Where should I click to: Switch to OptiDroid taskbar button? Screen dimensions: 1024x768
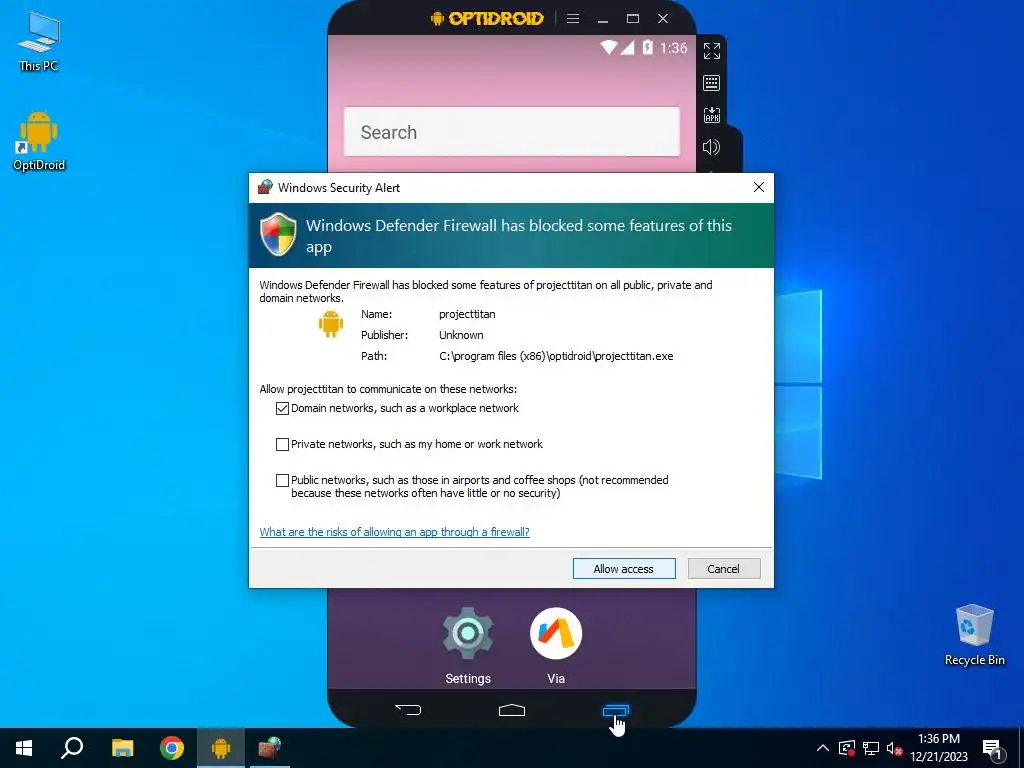(x=221, y=748)
